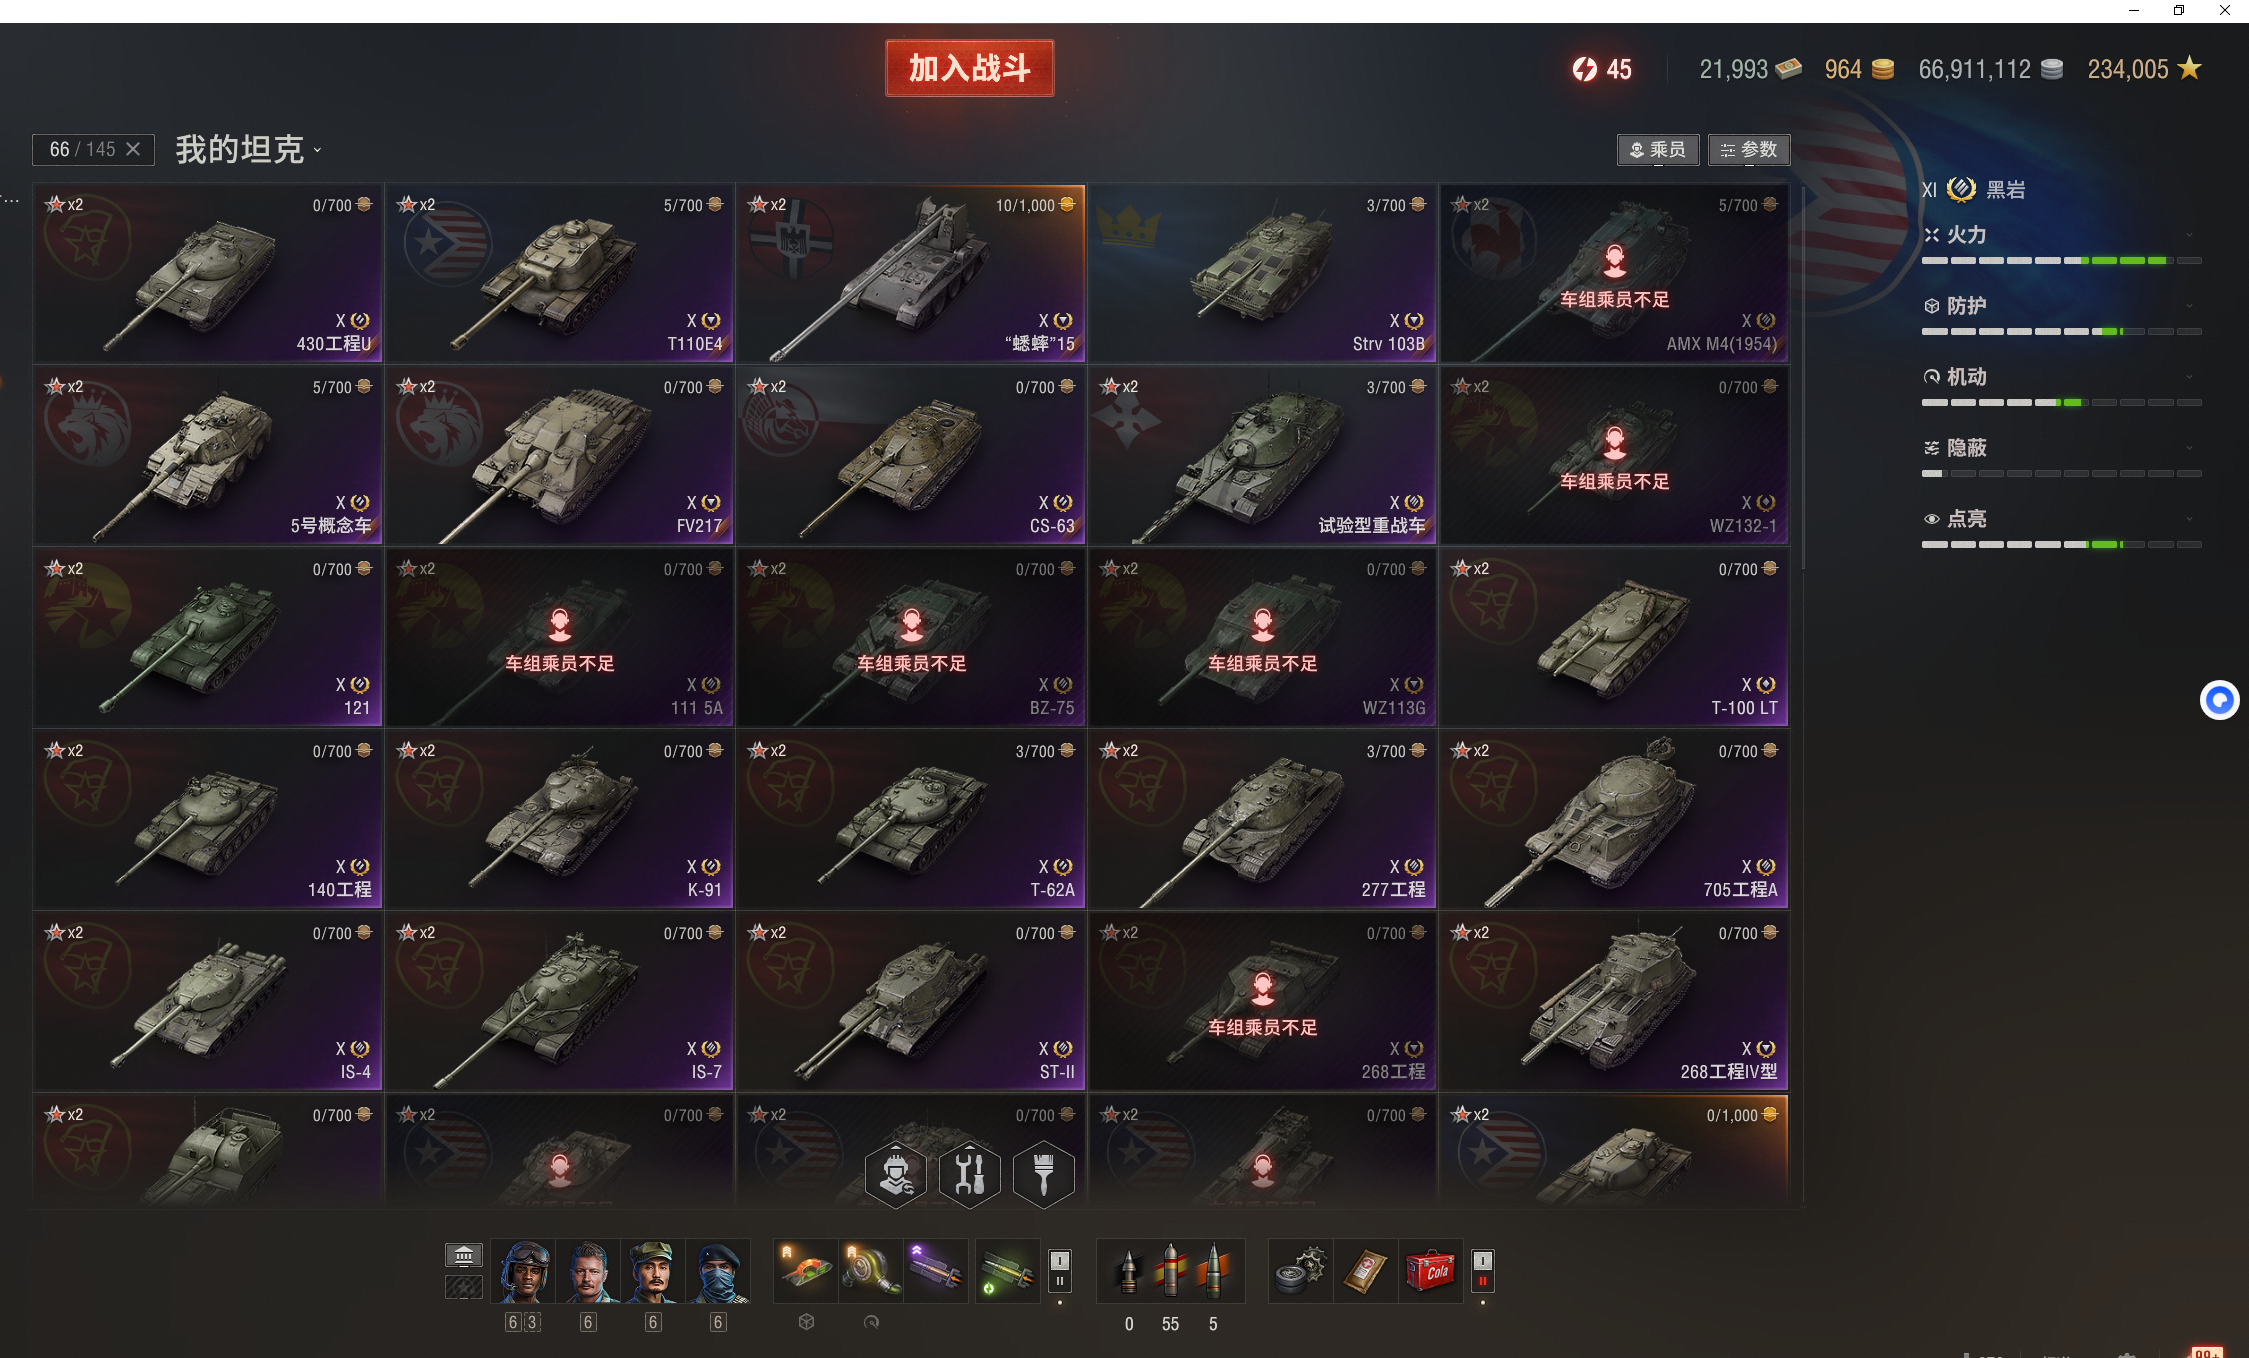Image resolution: width=2249 pixels, height=1358 pixels.
Task: Select the first ammunition shell slot
Action: tap(1128, 1271)
